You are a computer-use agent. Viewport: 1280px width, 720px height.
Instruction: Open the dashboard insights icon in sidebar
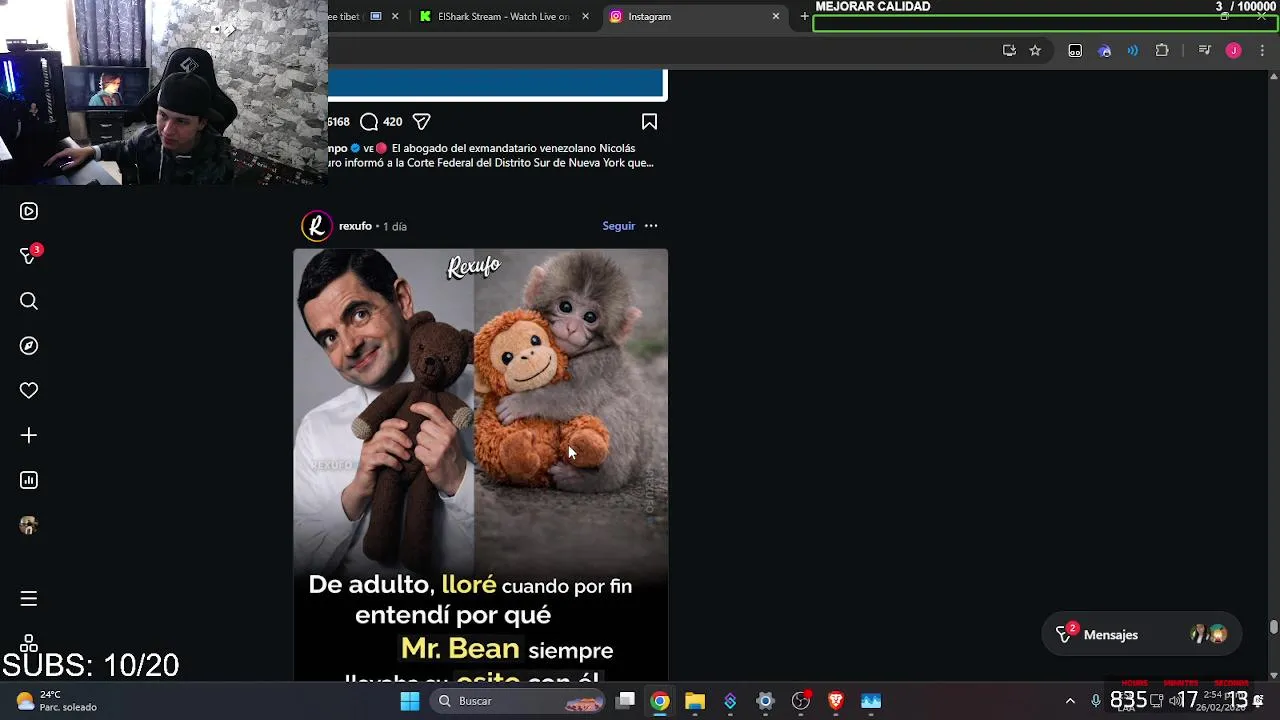tap(29, 480)
